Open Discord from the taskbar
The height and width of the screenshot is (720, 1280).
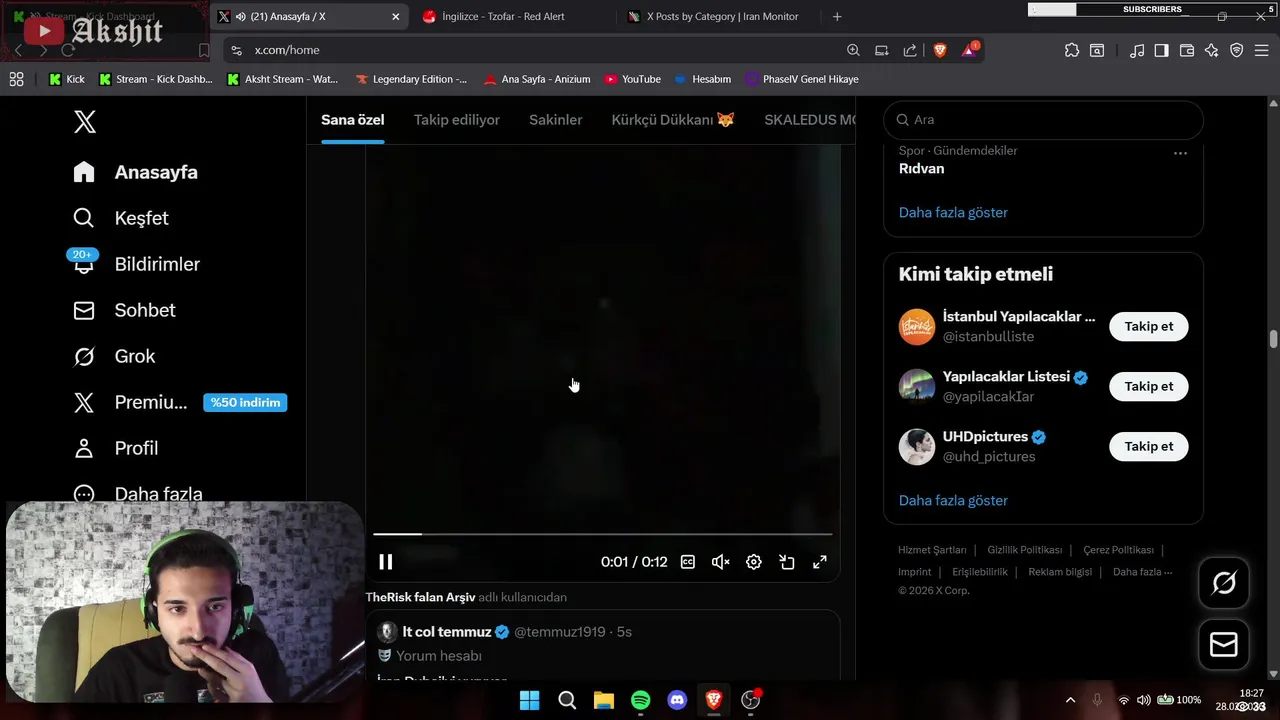point(677,700)
